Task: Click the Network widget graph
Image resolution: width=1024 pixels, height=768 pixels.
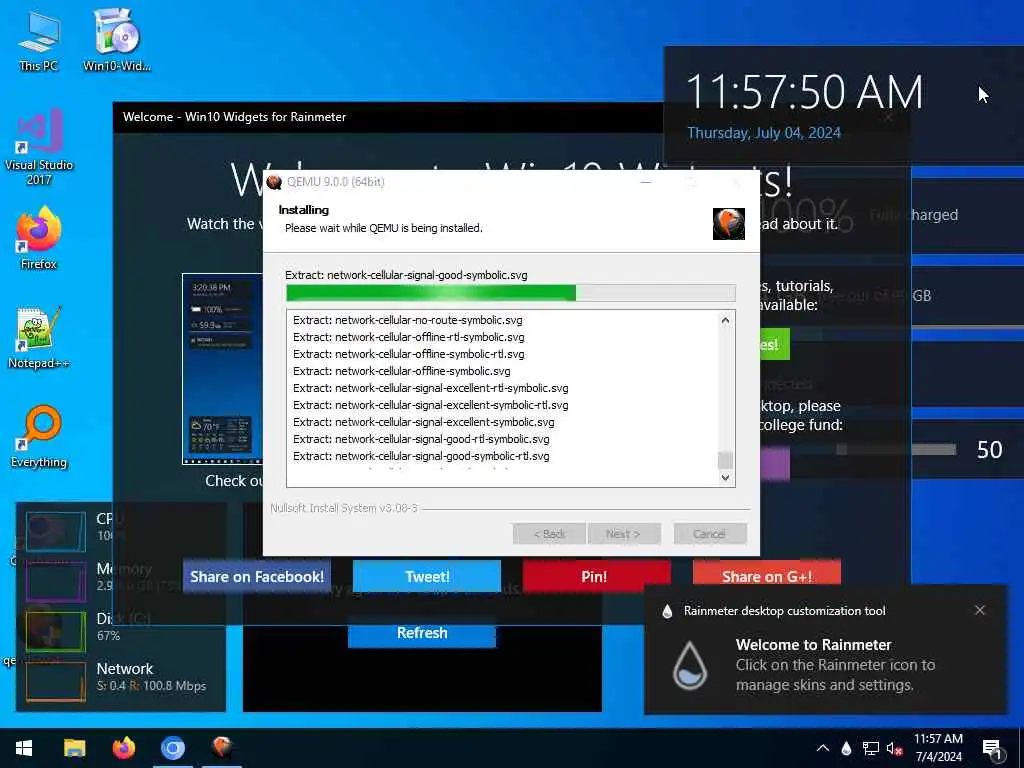Action: 56,681
